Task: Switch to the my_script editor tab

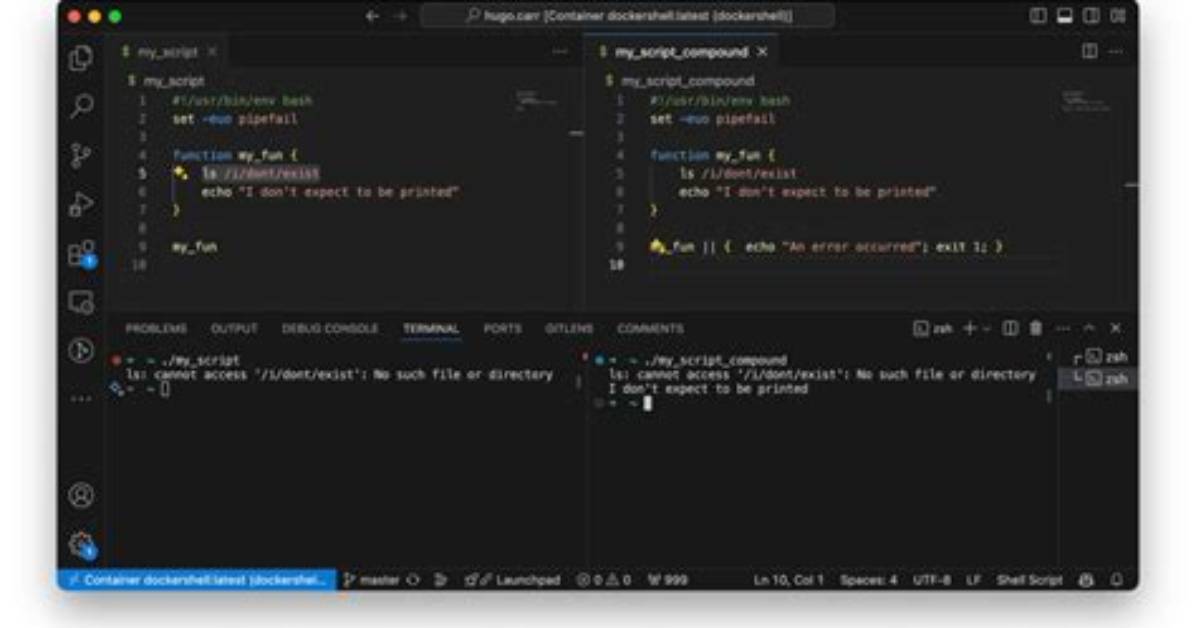Action: [167, 52]
